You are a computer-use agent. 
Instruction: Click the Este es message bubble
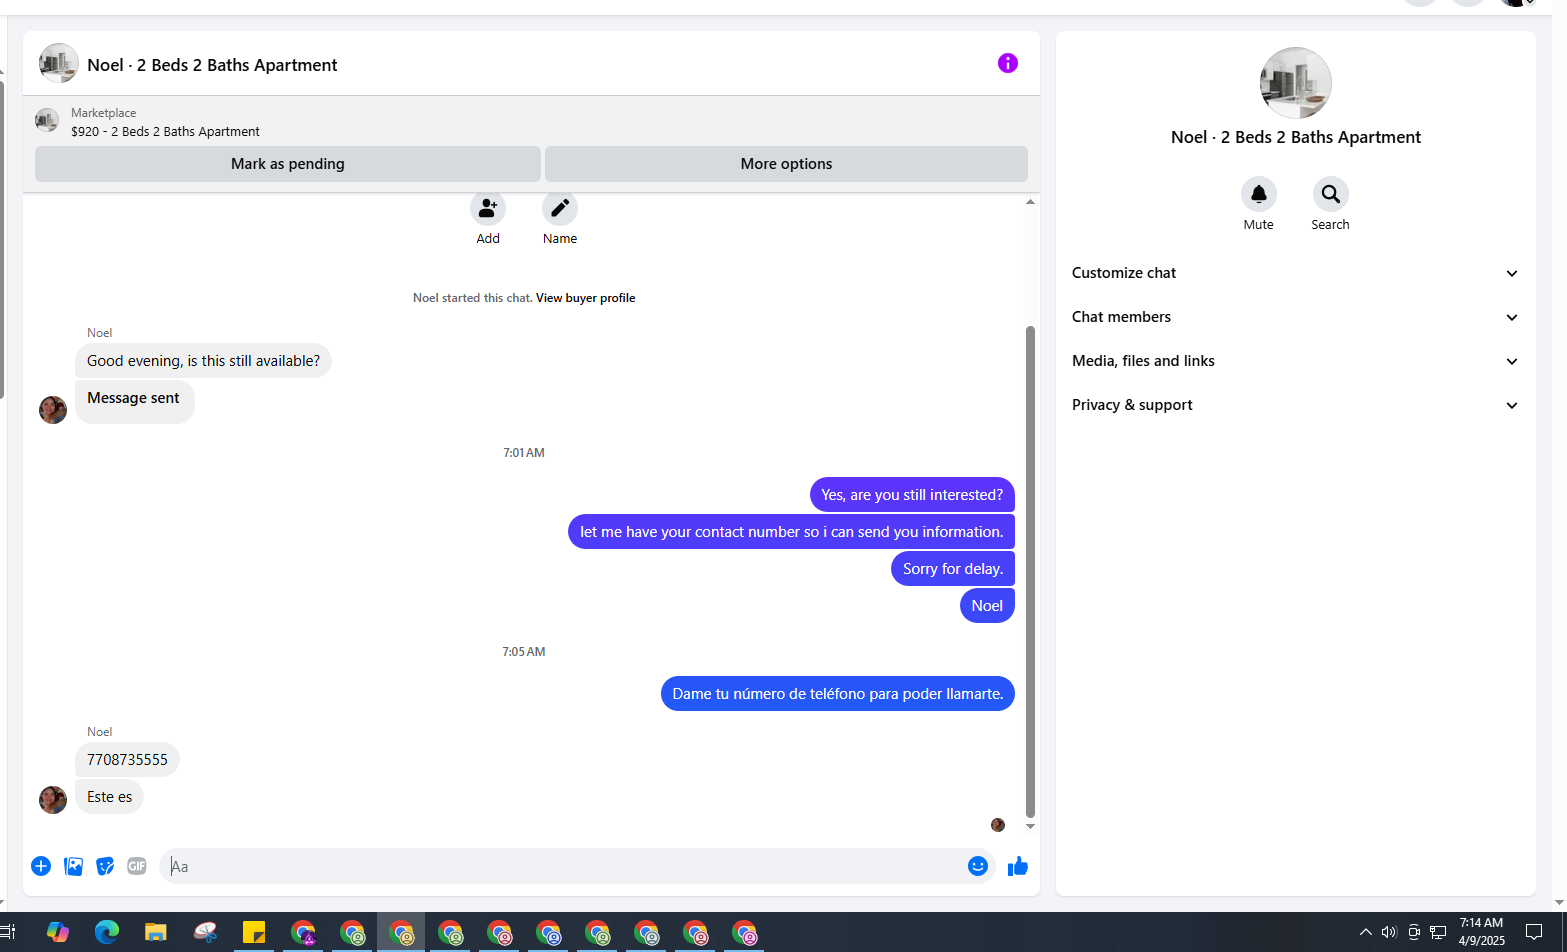(x=109, y=797)
